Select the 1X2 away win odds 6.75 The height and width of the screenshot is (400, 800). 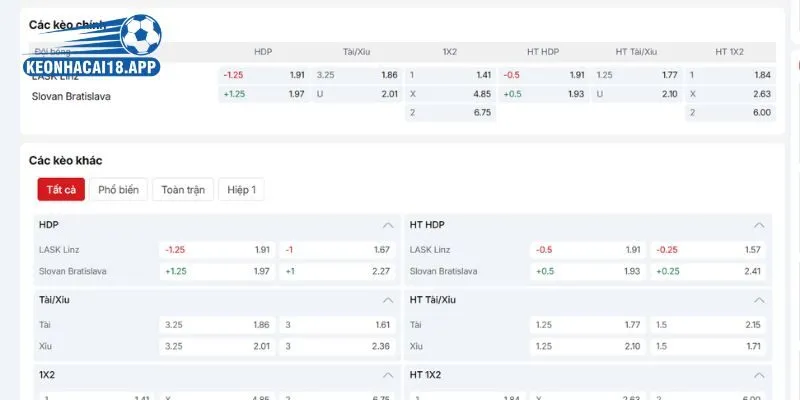point(451,113)
